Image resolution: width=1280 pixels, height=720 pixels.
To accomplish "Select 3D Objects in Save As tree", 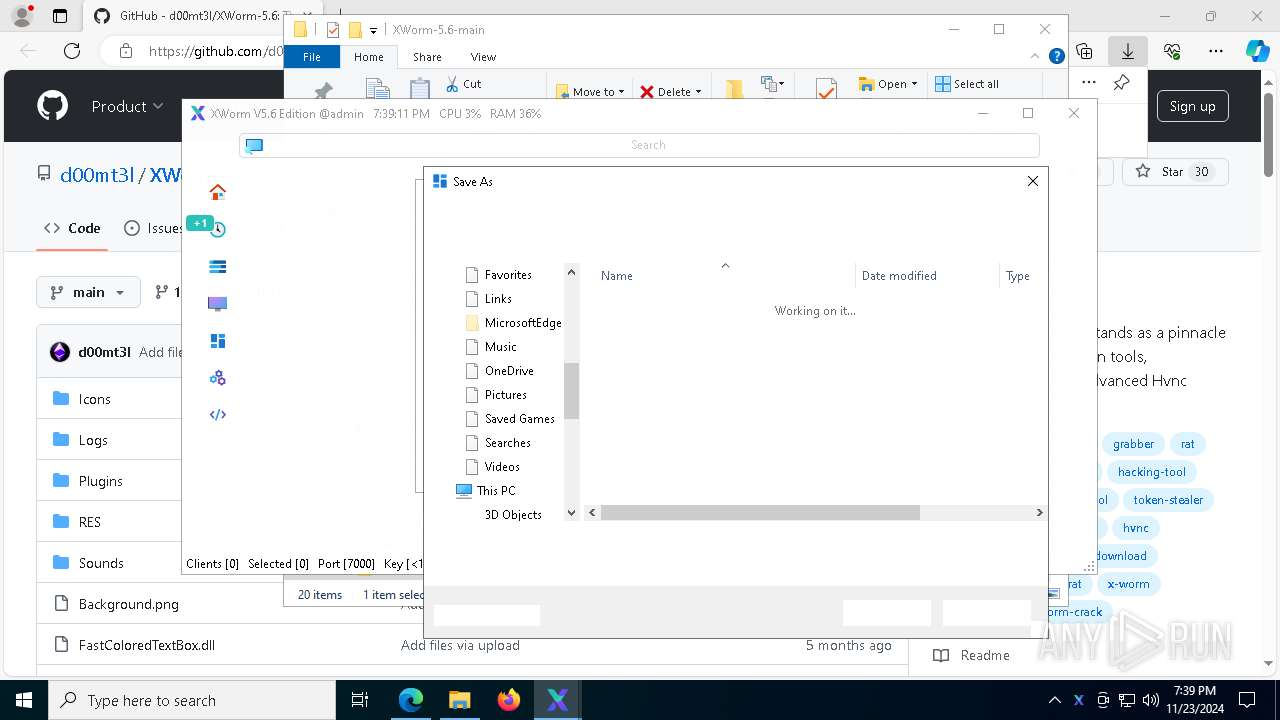I will [513, 515].
